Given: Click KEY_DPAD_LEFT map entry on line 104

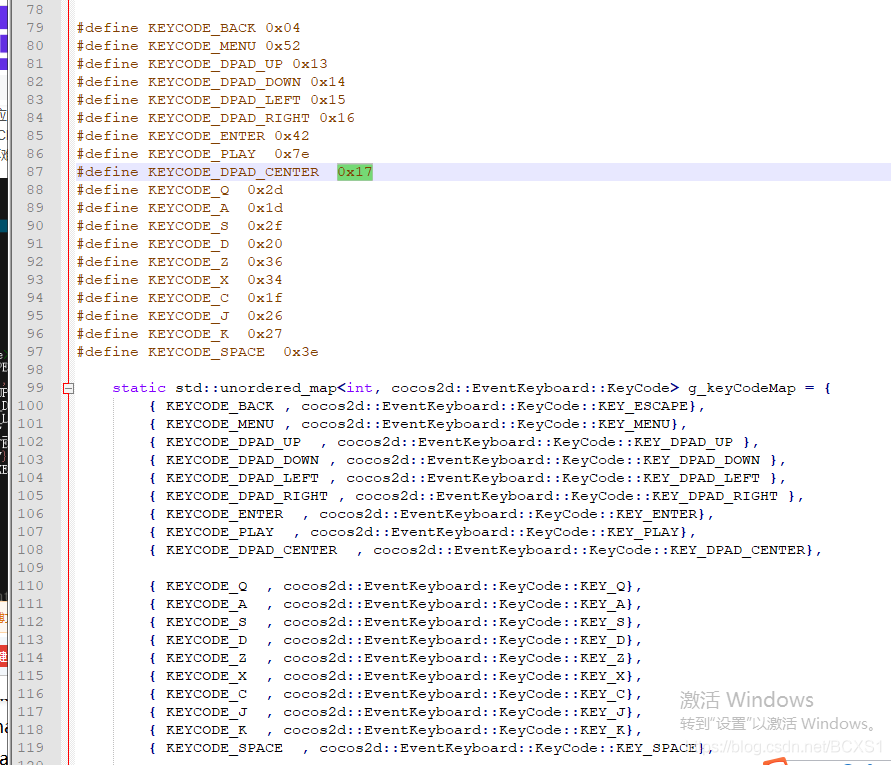Looking at the screenshot, I should click(467, 478).
